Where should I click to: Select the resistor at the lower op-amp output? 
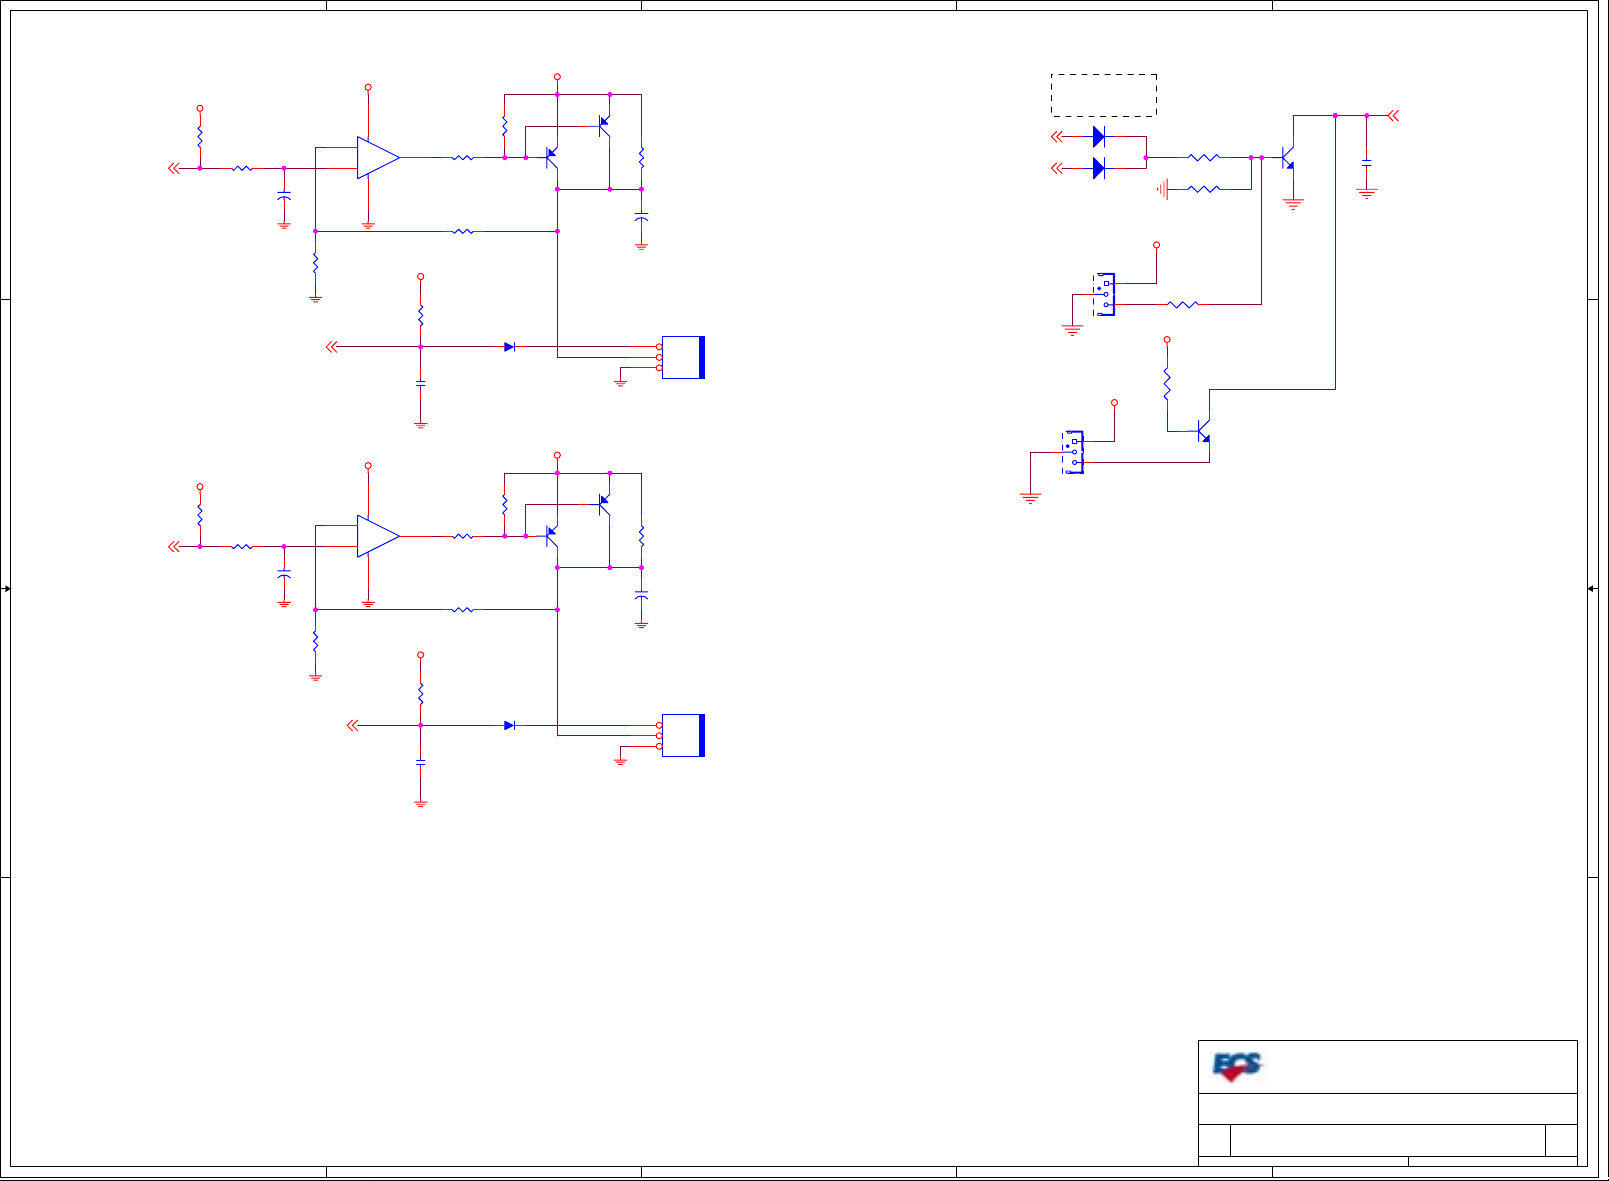click(x=463, y=537)
